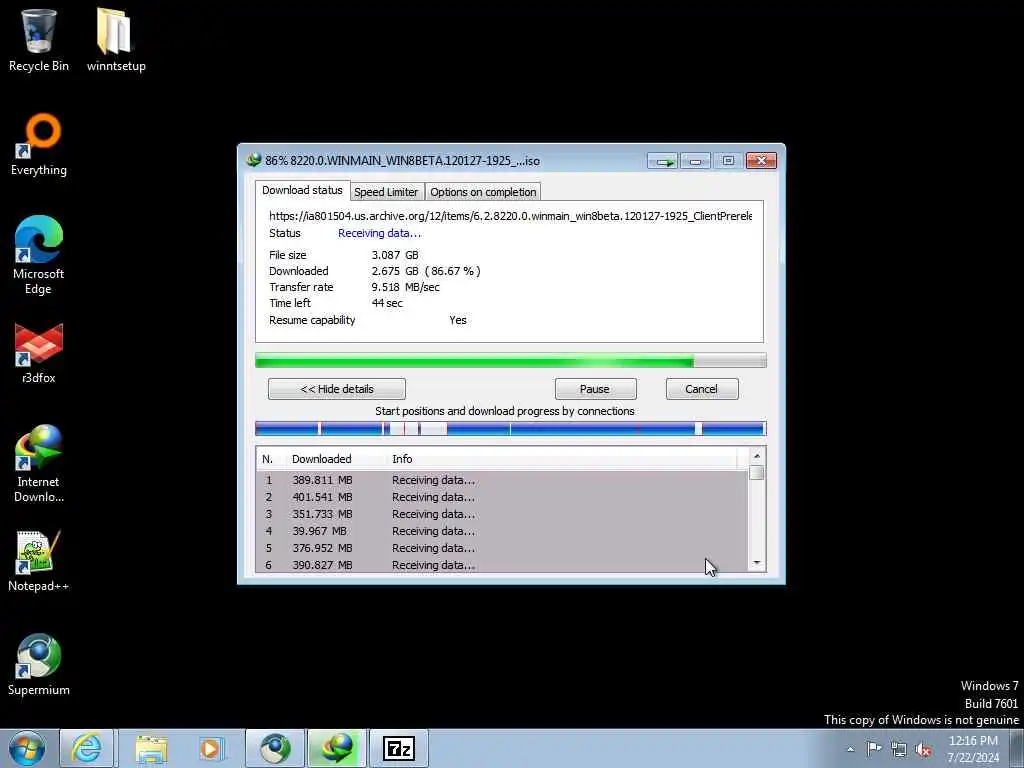Click the Hide details button
Image resolution: width=1024 pixels, height=768 pixels.
point(337,389)
